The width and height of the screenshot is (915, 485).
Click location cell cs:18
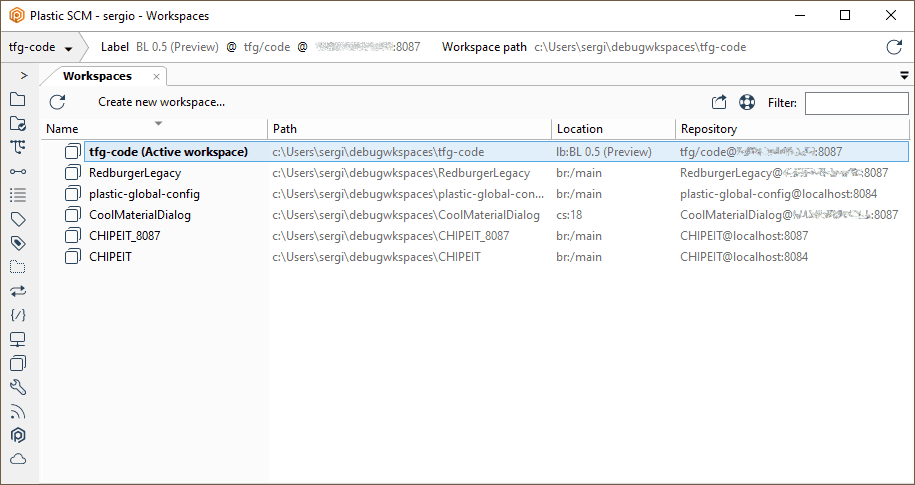click(569, 215)
